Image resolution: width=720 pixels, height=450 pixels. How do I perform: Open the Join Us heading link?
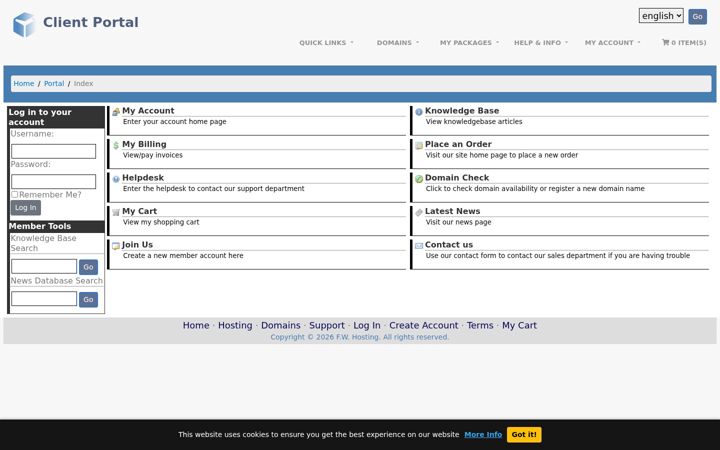click(137, 245)
